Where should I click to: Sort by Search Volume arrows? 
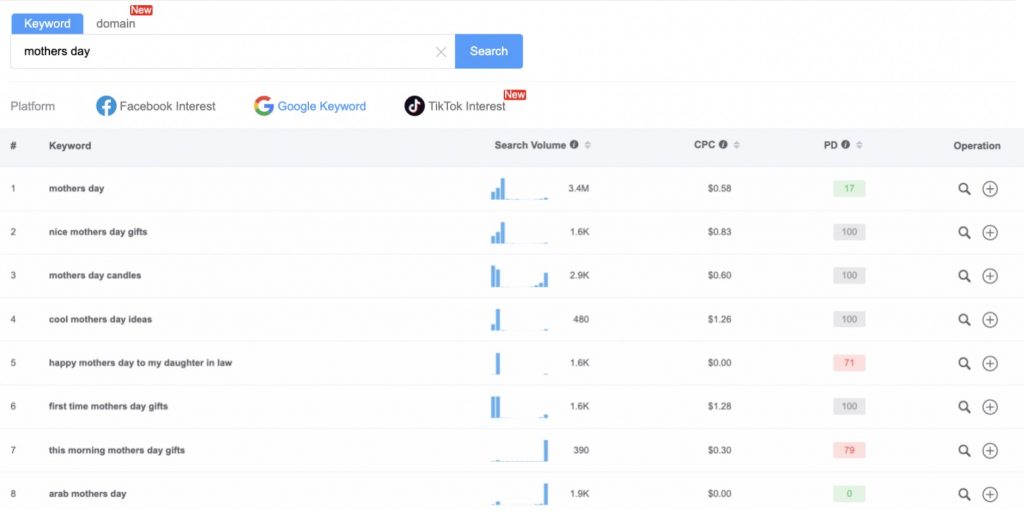(x=587, y=145)
